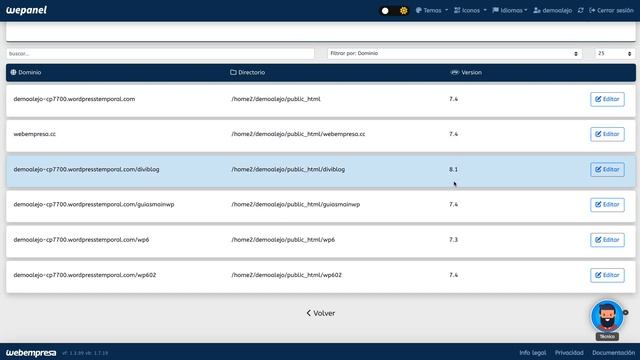Click version 8.1 in diviblog row
This screenshot has height=360, width=640.
pyautogui.click(x=453, y=169)
